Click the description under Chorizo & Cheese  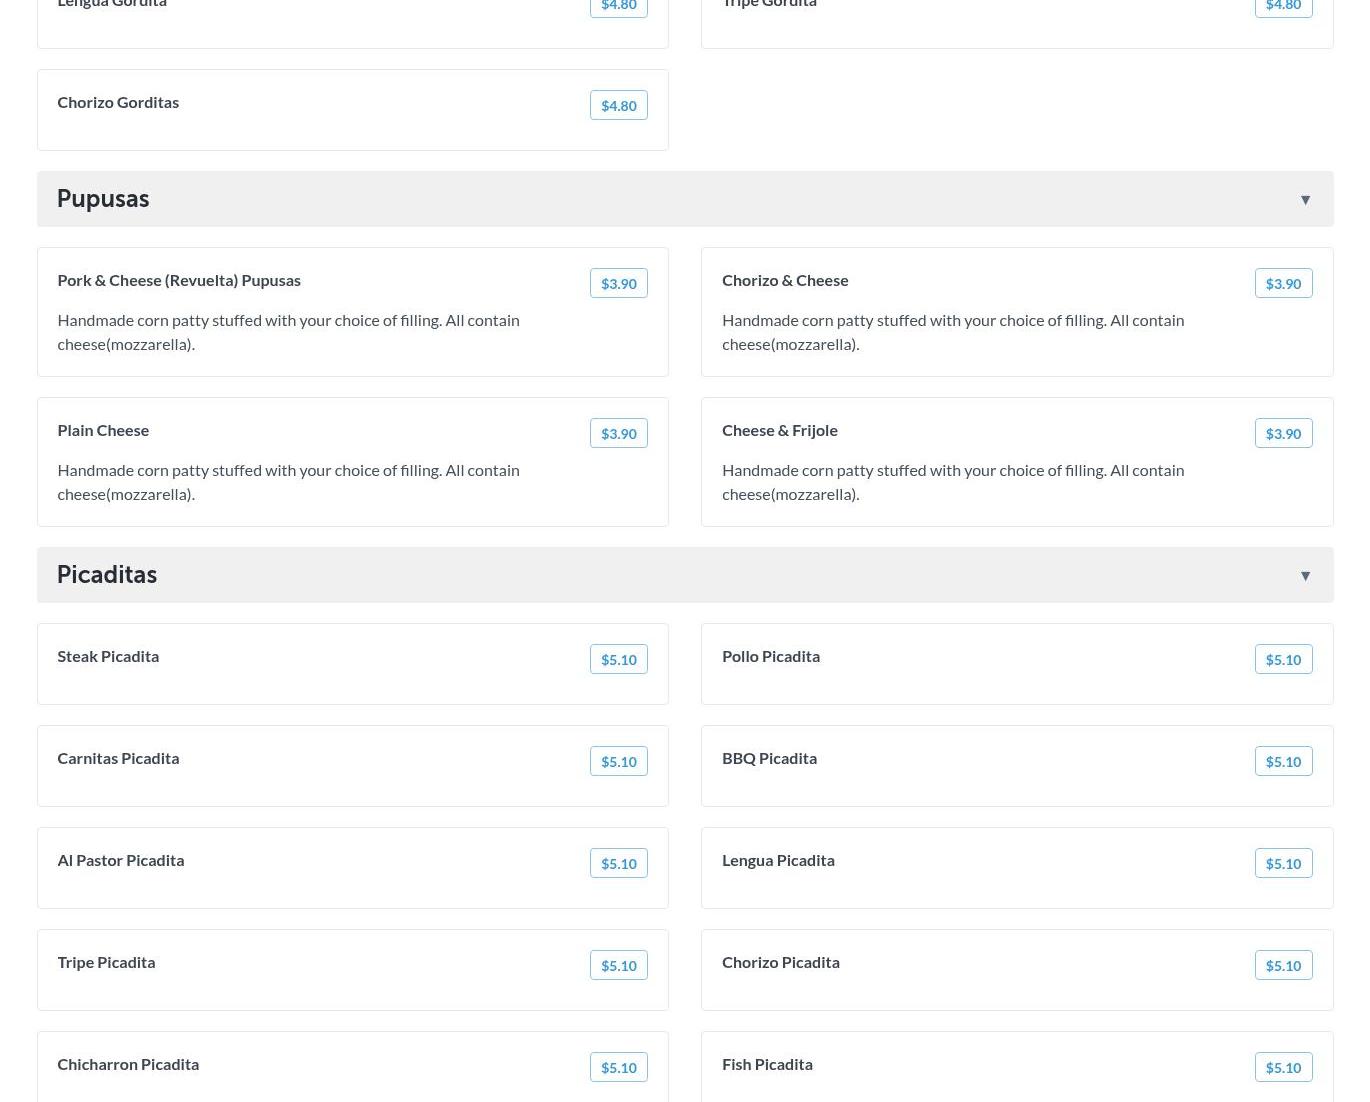pos(953,332)
